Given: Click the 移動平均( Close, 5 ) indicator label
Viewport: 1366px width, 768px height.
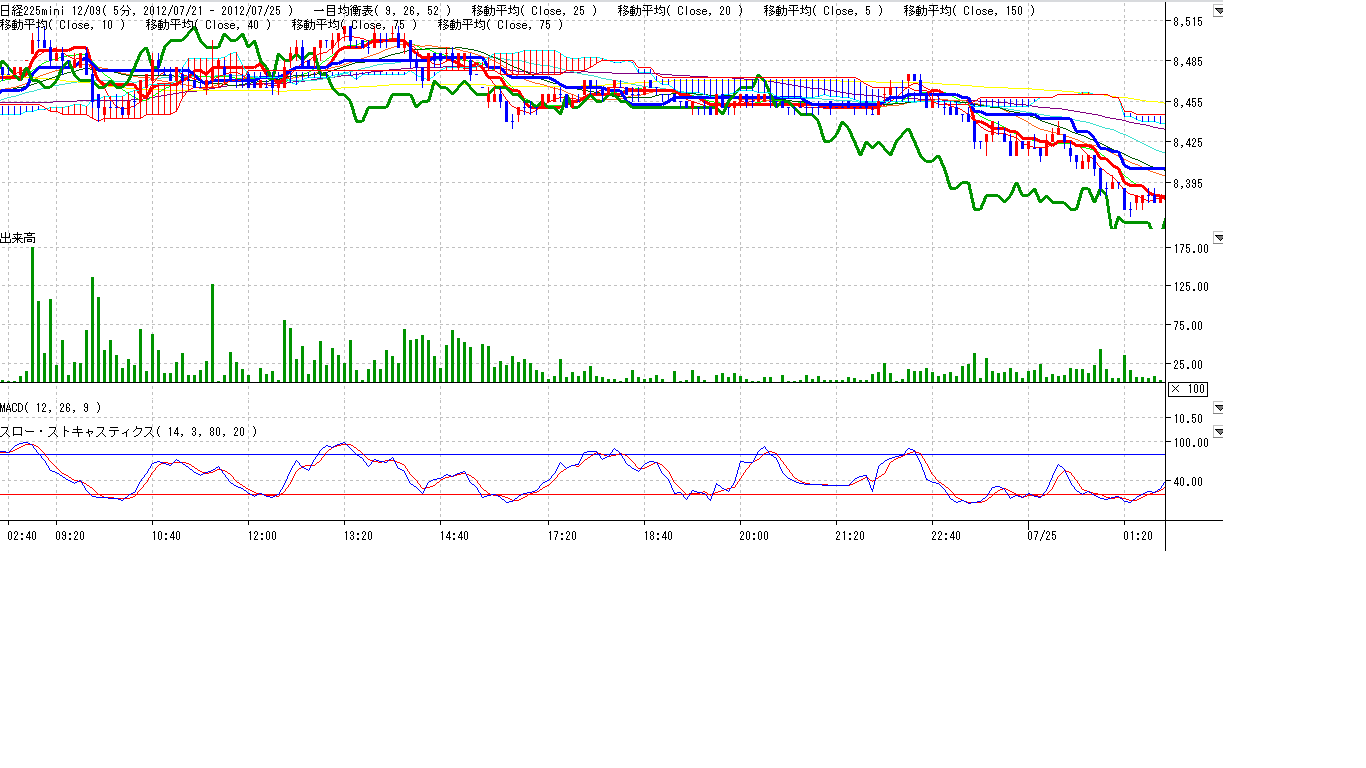Looking at the screenshot, I should pyautogui.click(x=823, y=11).
